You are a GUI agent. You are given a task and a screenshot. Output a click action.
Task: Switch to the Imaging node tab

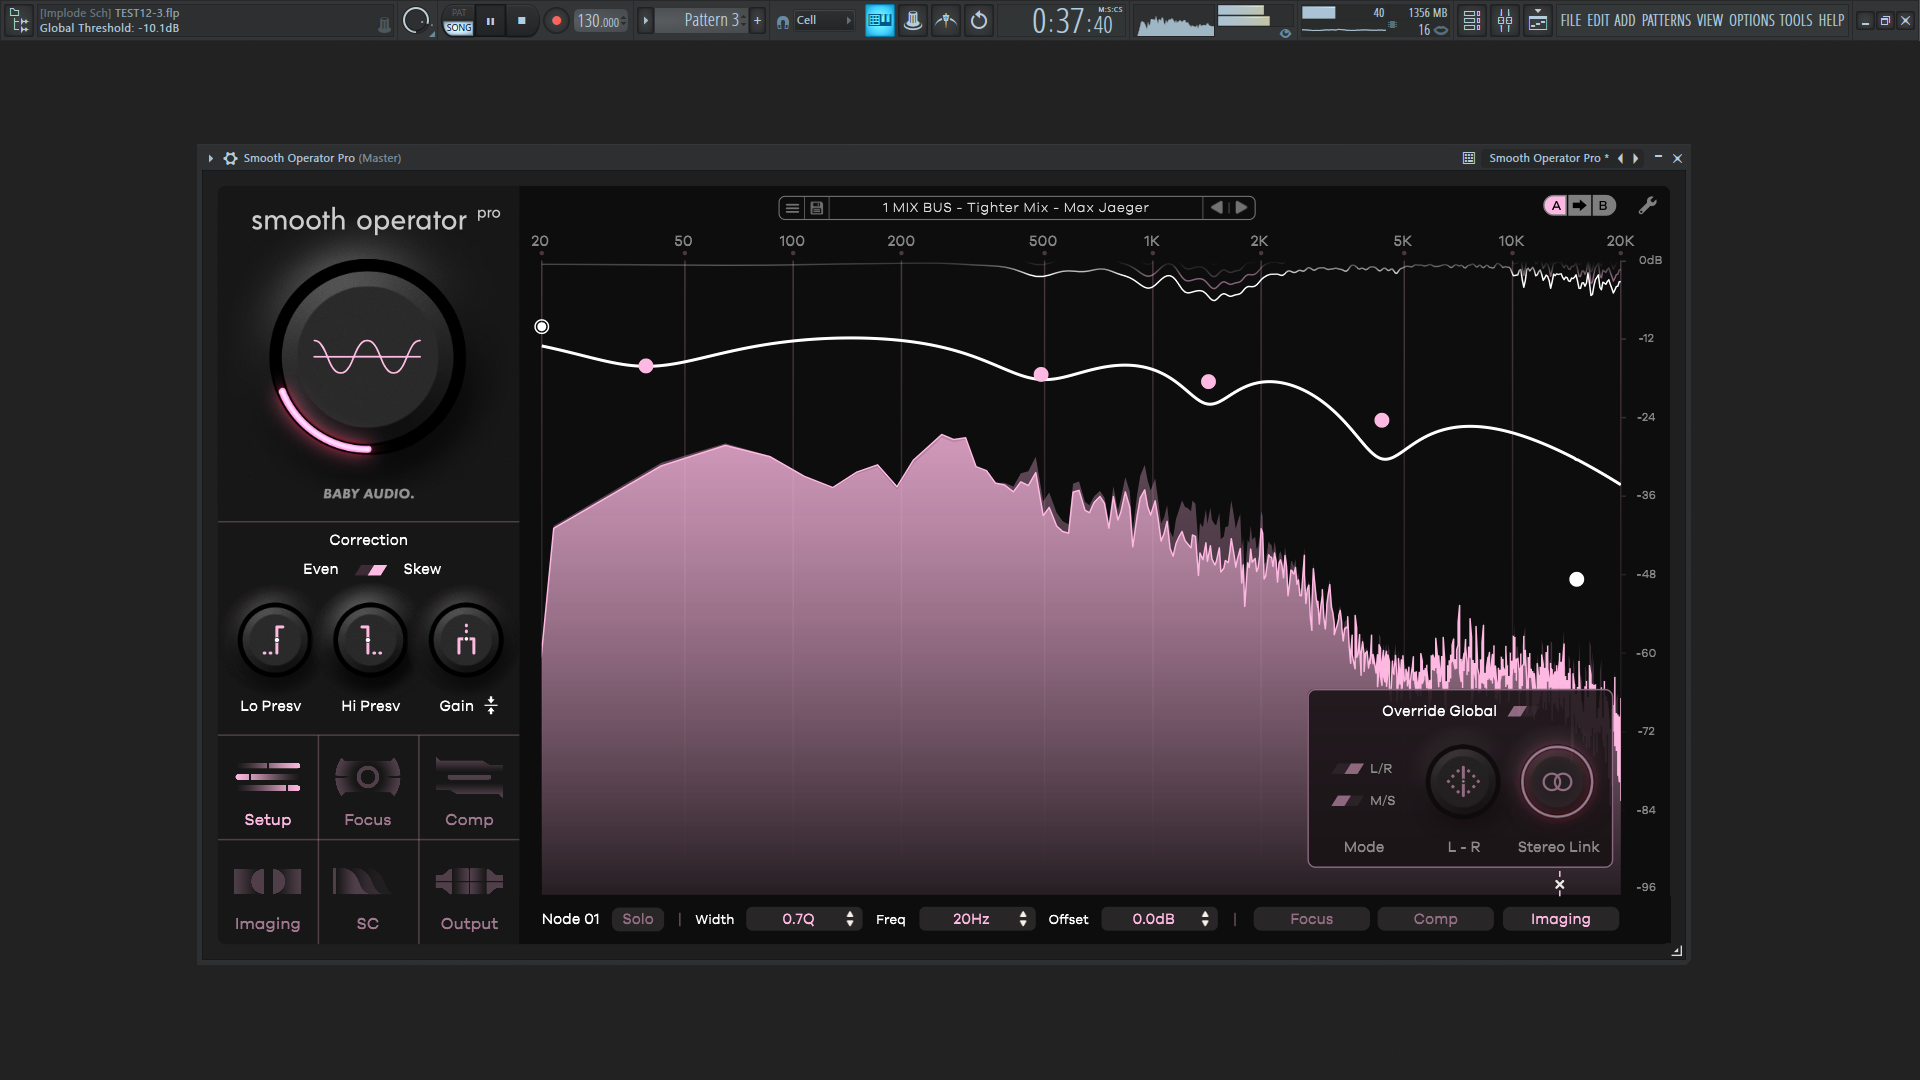point(1559,919)
